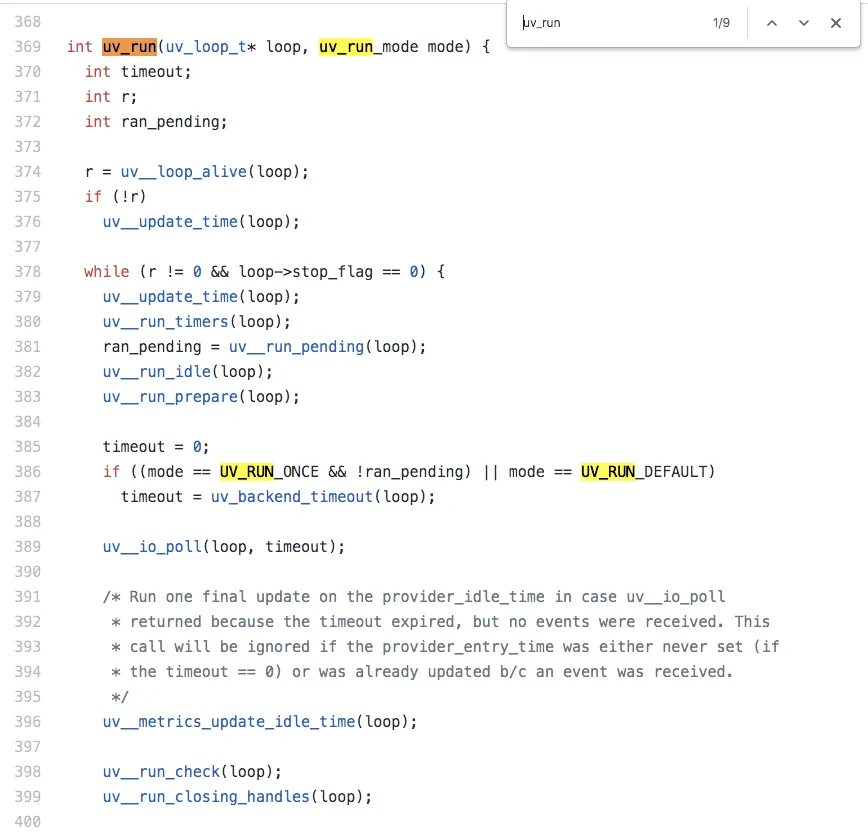This screenshot has height=832, width=868.
Task: Select line number 378
Action: (x=28, y=272)
